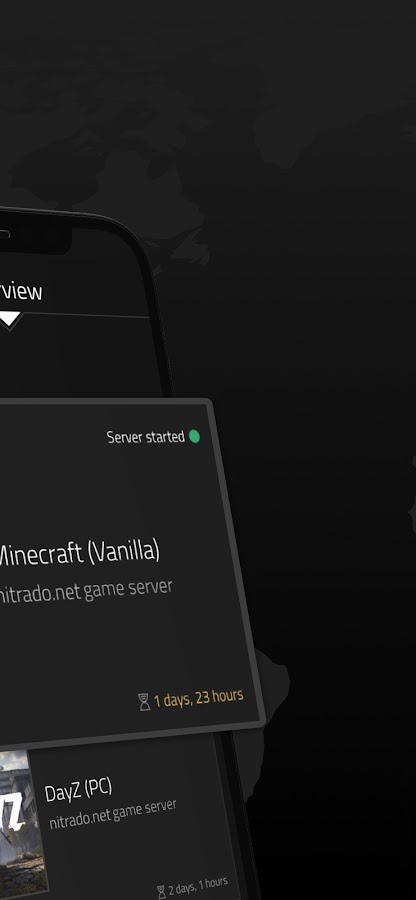The image size is (416, 900).
Task: Switch to the Overview tab
Action: tap(21, 291)
